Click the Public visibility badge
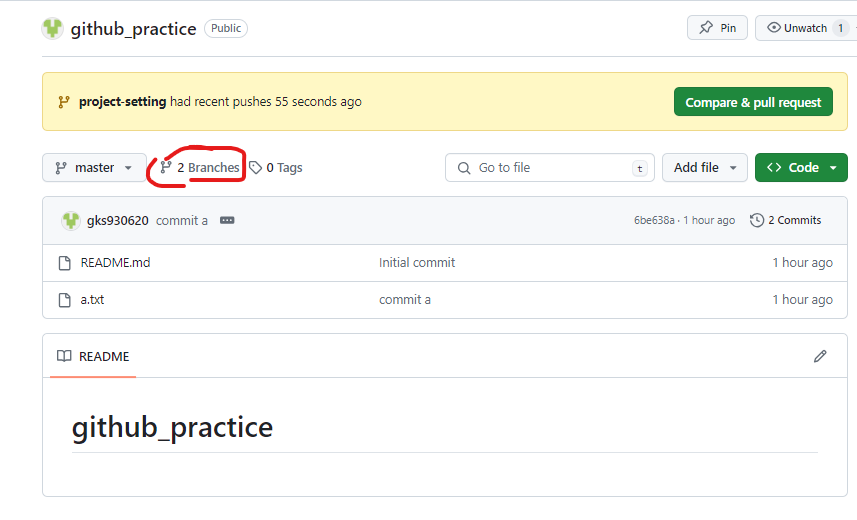The height and width of the screenshot is (520, 857). [226, 28]
